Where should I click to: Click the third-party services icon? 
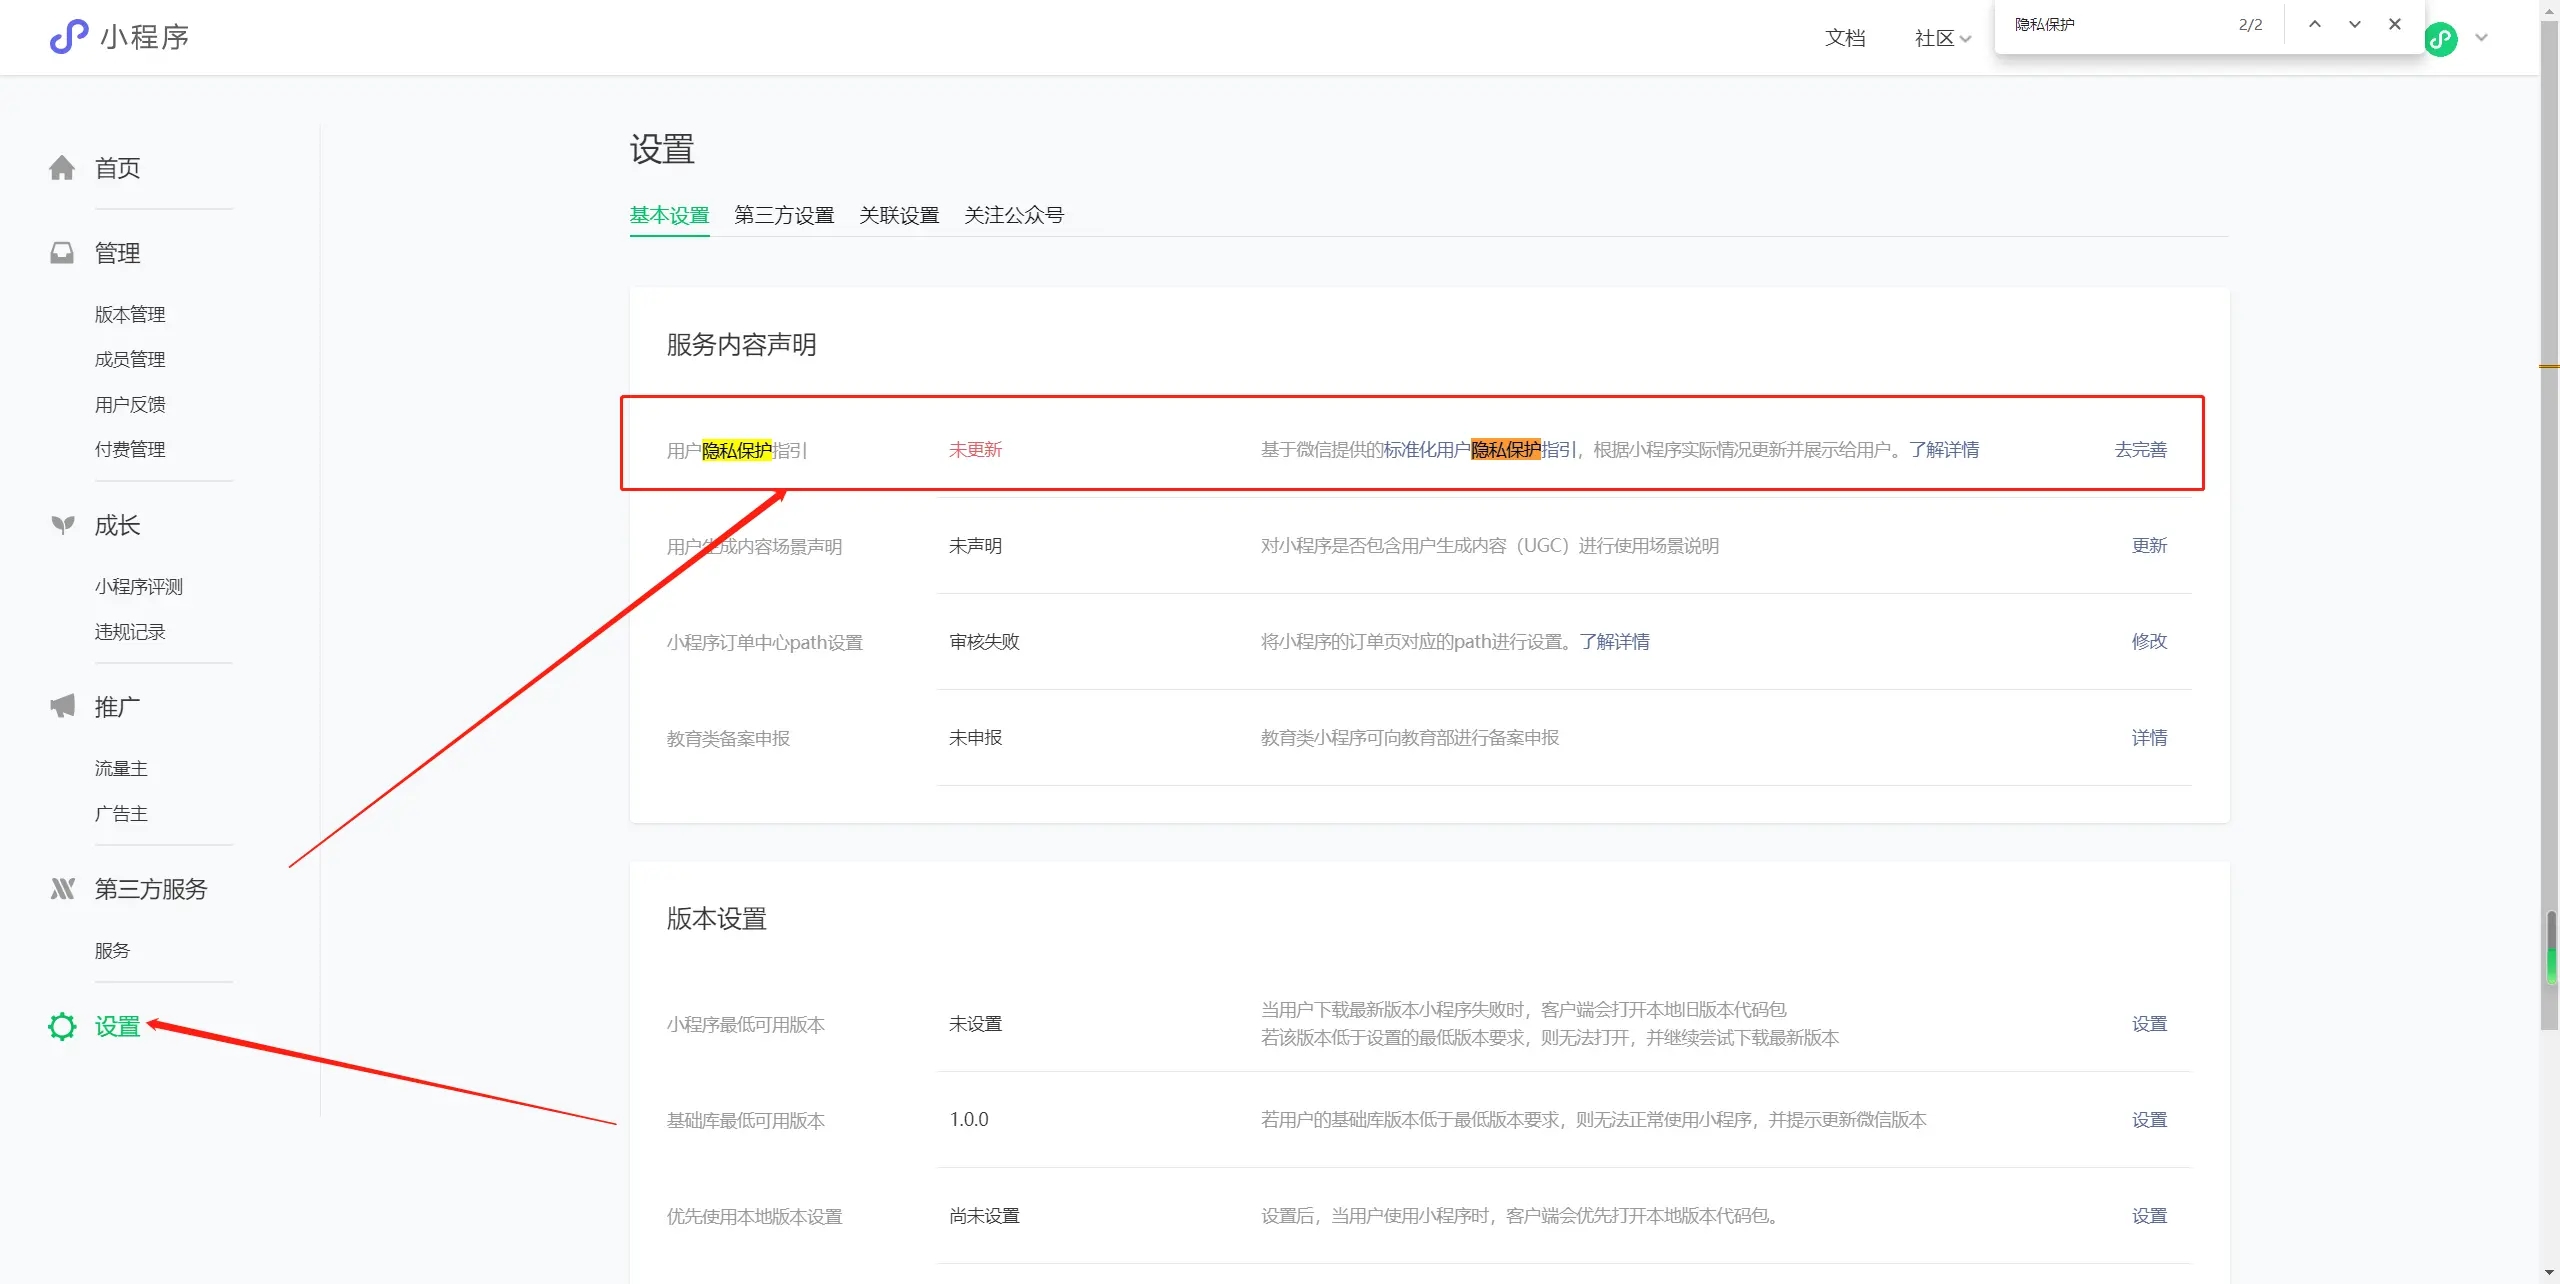(x=62, y=889)
